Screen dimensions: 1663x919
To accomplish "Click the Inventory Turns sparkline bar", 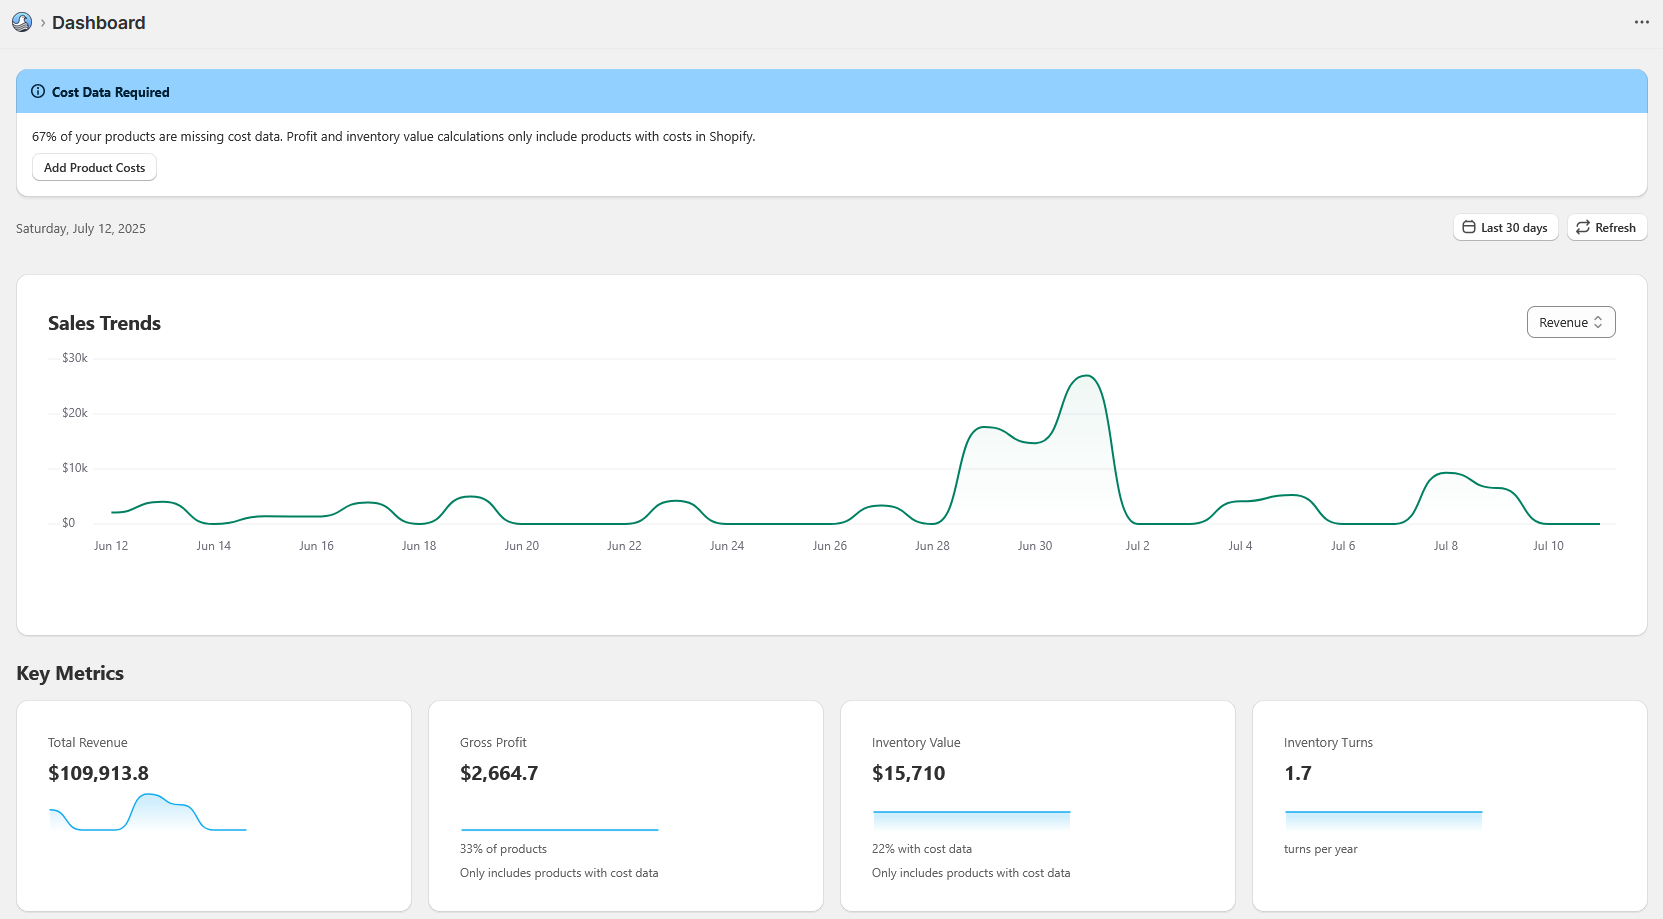I will pyautogui.click(x=1384, y=820).
